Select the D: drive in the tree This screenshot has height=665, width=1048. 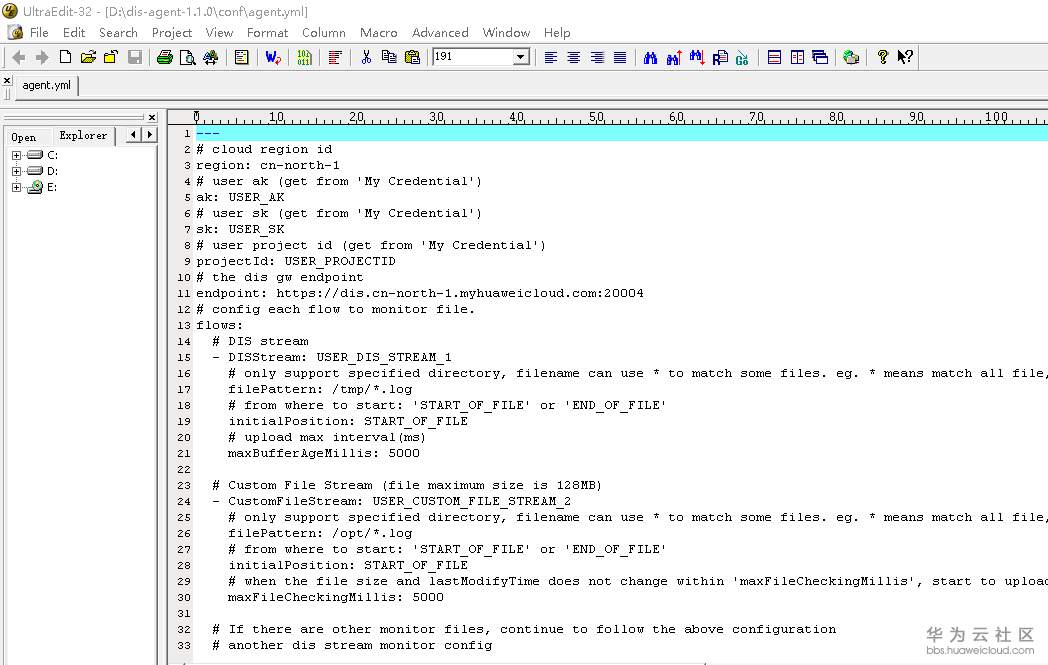(52, 171)
